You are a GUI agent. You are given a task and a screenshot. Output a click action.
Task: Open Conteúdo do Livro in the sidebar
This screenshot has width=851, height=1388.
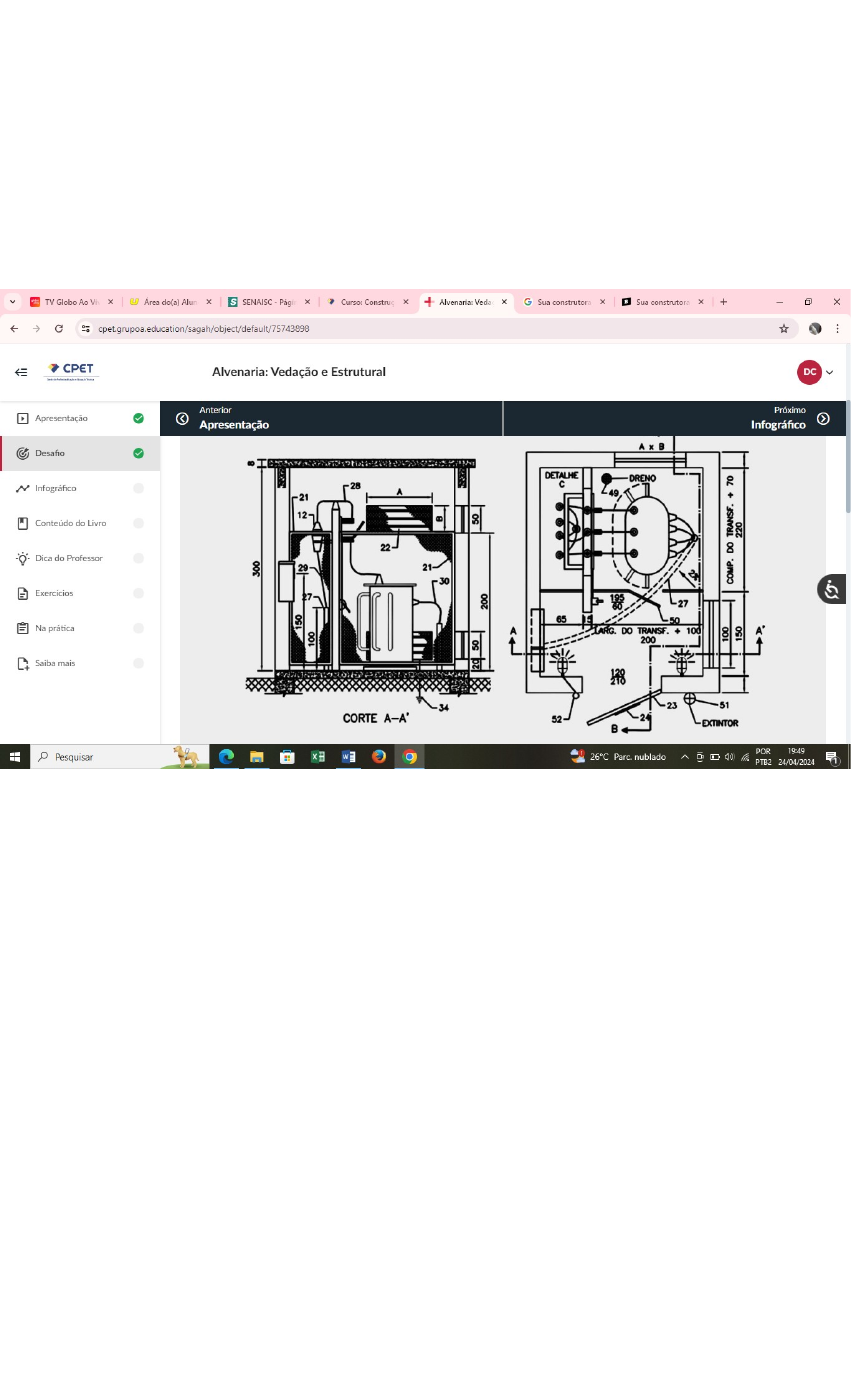[70, 523]
